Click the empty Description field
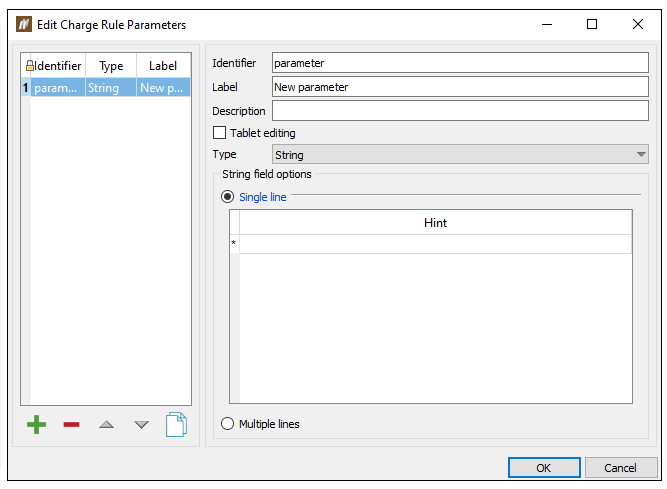Image resolution: width=667 pixels, height=489 pixels. (x=460, y=111)
